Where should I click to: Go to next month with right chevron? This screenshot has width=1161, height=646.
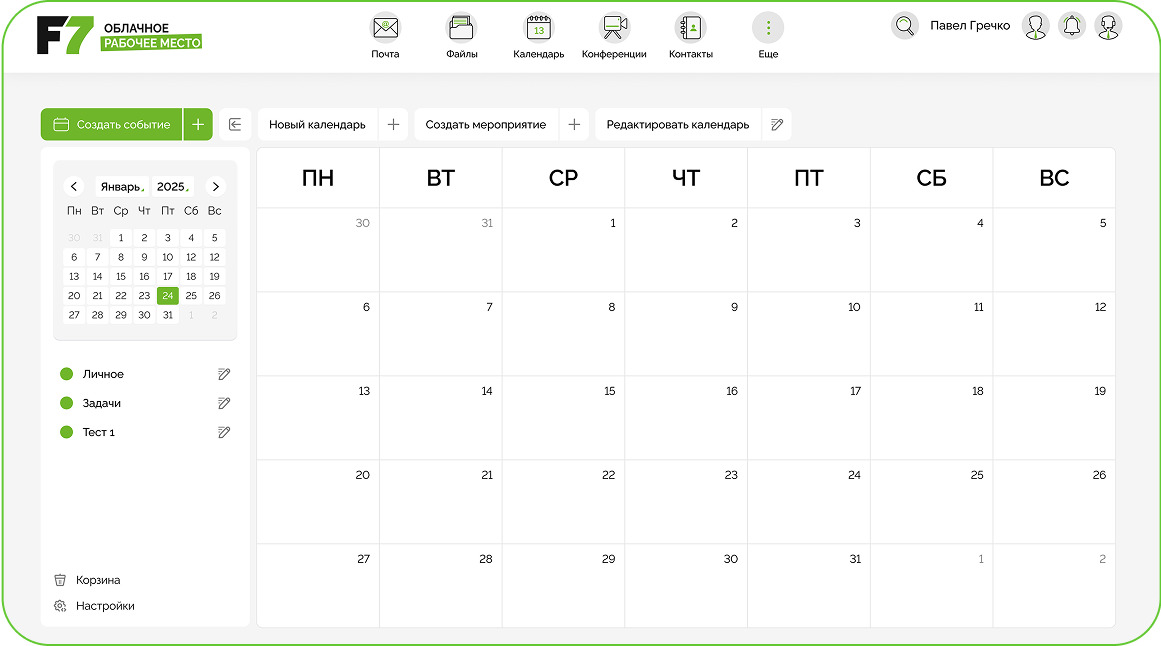(215, 187)
